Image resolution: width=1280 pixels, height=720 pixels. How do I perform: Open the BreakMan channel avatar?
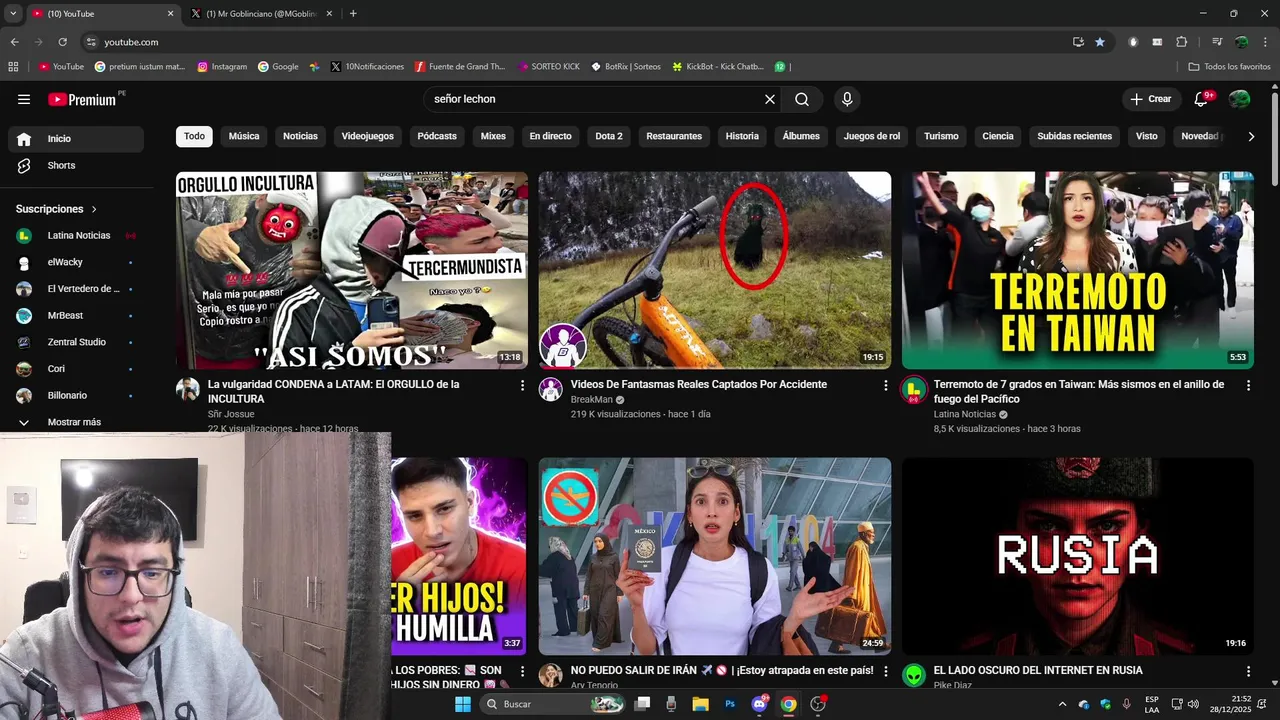tap(551, 389)
